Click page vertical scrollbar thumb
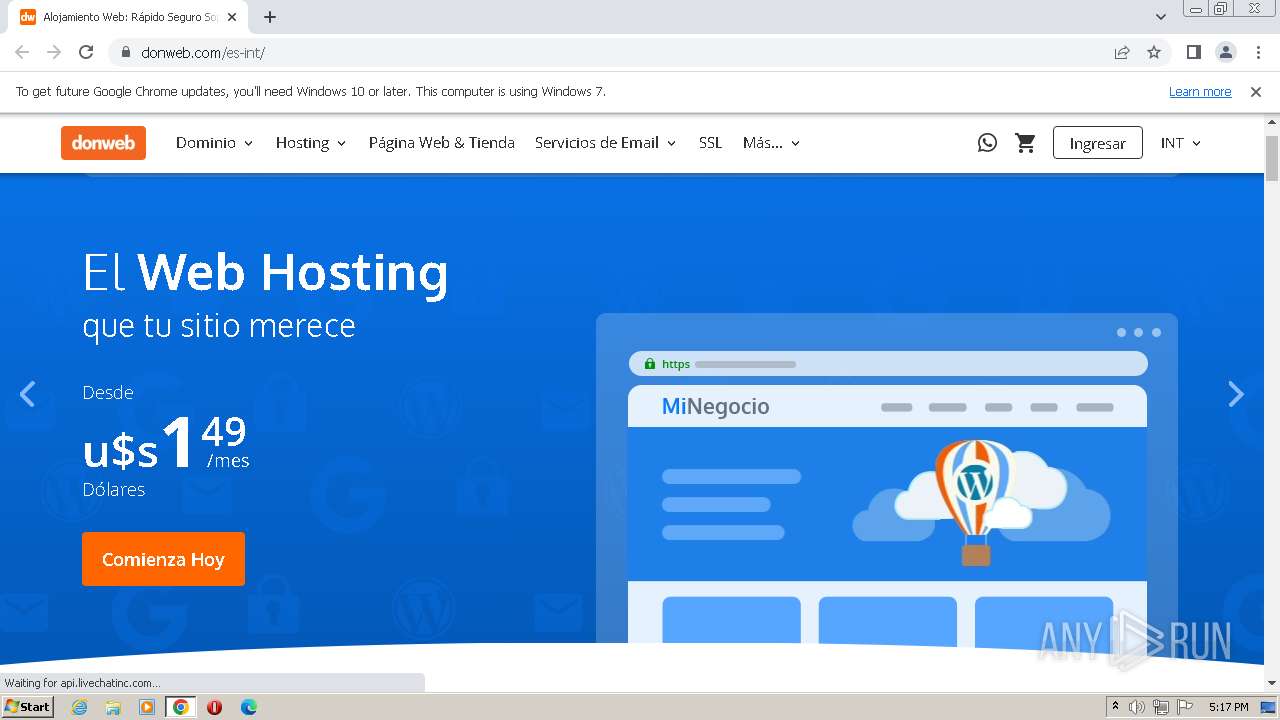Image resolution: width=1280 pixels, height=720 pixels. [x=1272, y=157]
